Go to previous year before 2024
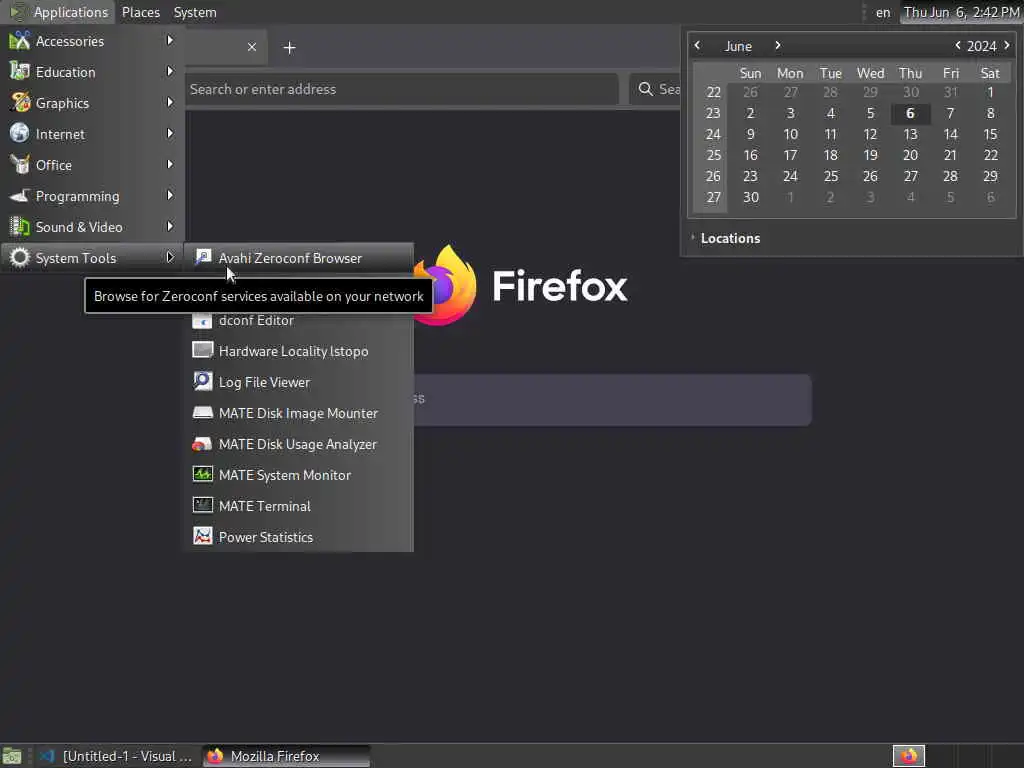The height and width of the screenshot is (768, 1024). (957, 45)
